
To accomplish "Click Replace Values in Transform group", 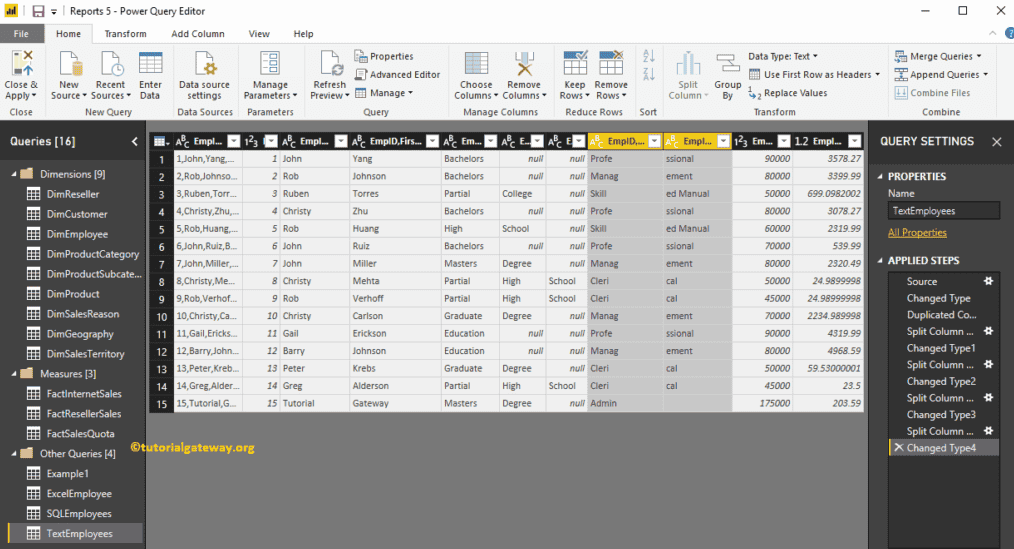I will [x=788, y=93].
